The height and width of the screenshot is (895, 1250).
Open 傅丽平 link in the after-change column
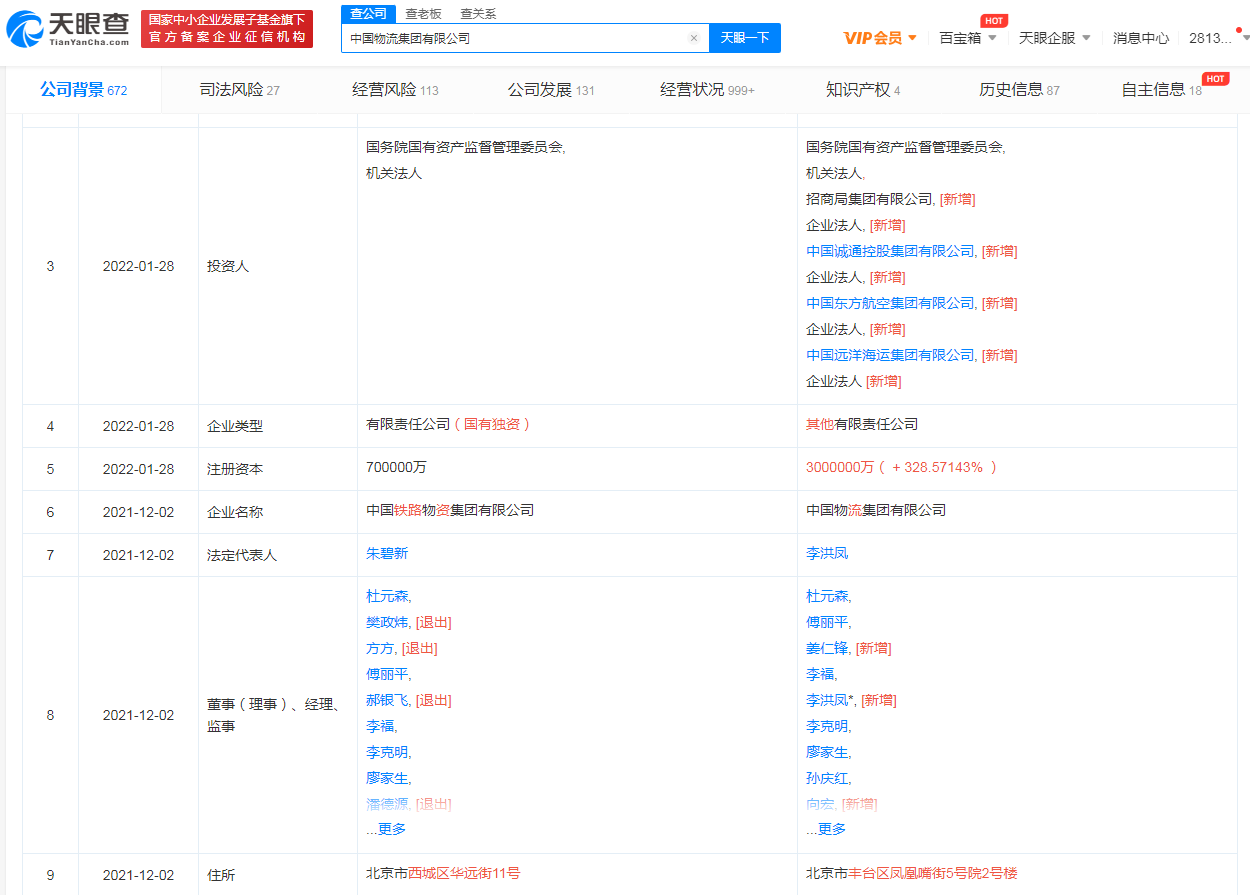(x=827, y=622)
